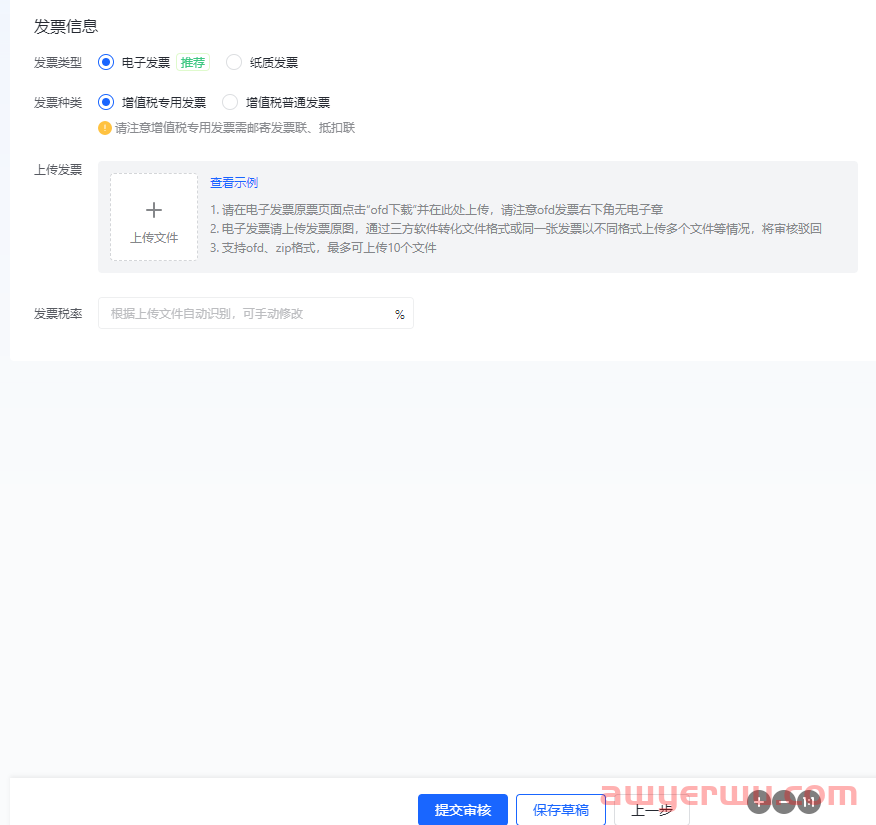Click the 上传发票 field label
This screenshot has width=876, height=825.
[x=58, y=169]
